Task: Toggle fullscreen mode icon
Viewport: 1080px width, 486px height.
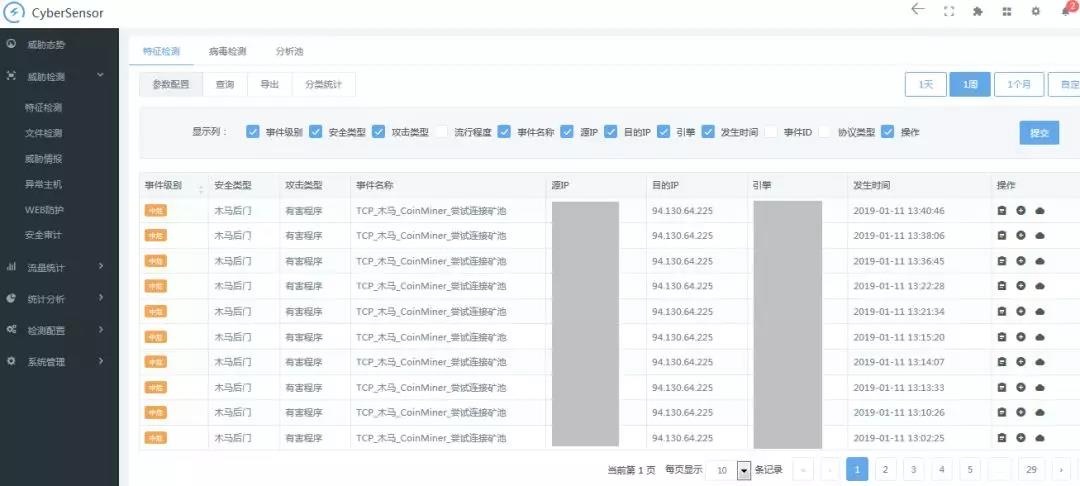Action: (949, 11)
